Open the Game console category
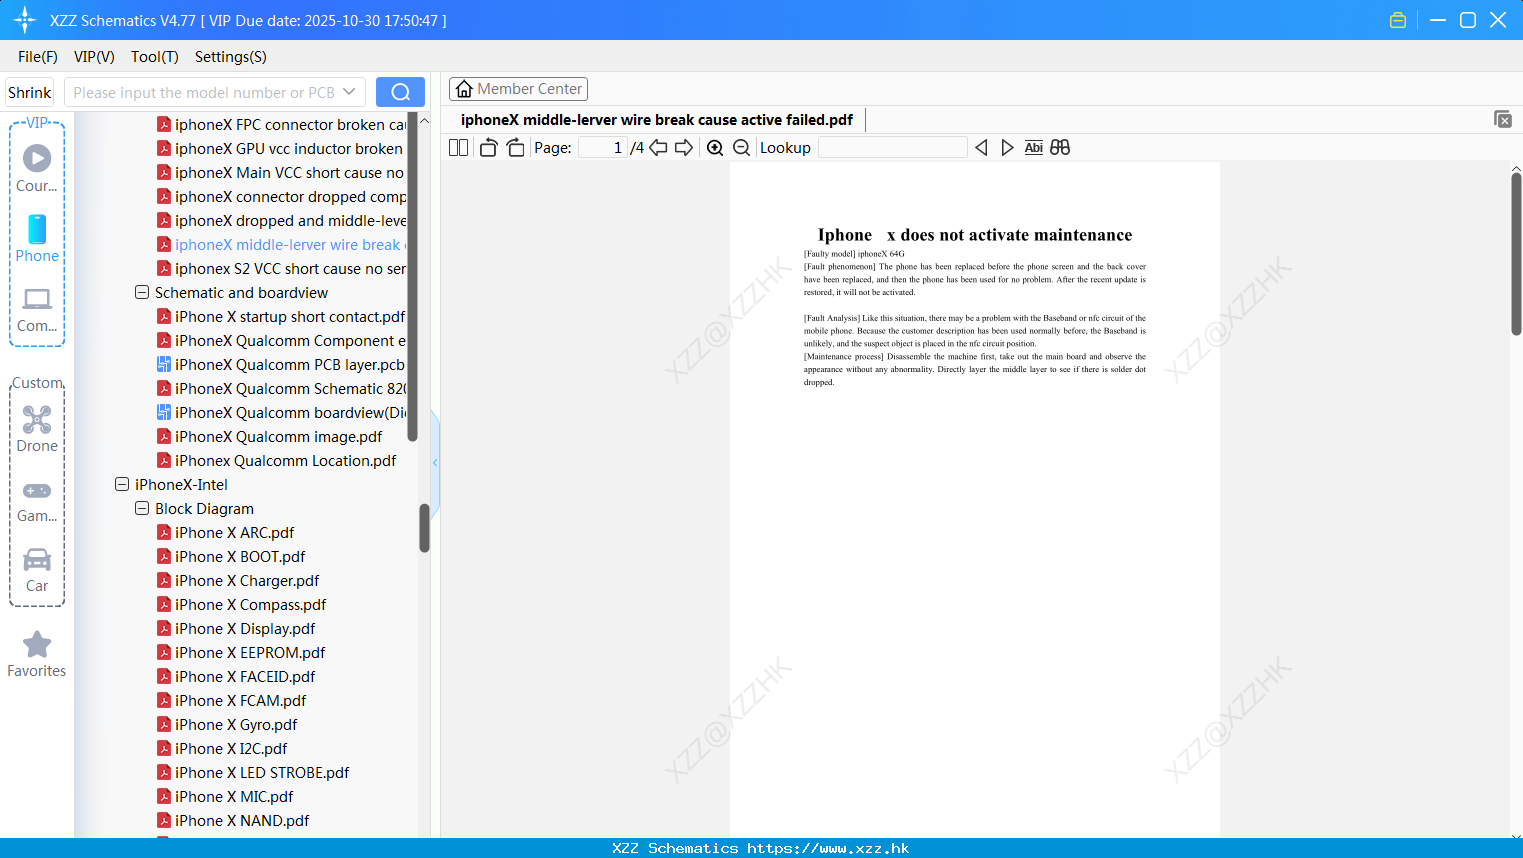The height and width of the screenshot is (858, 1523). tap(37, 500)
